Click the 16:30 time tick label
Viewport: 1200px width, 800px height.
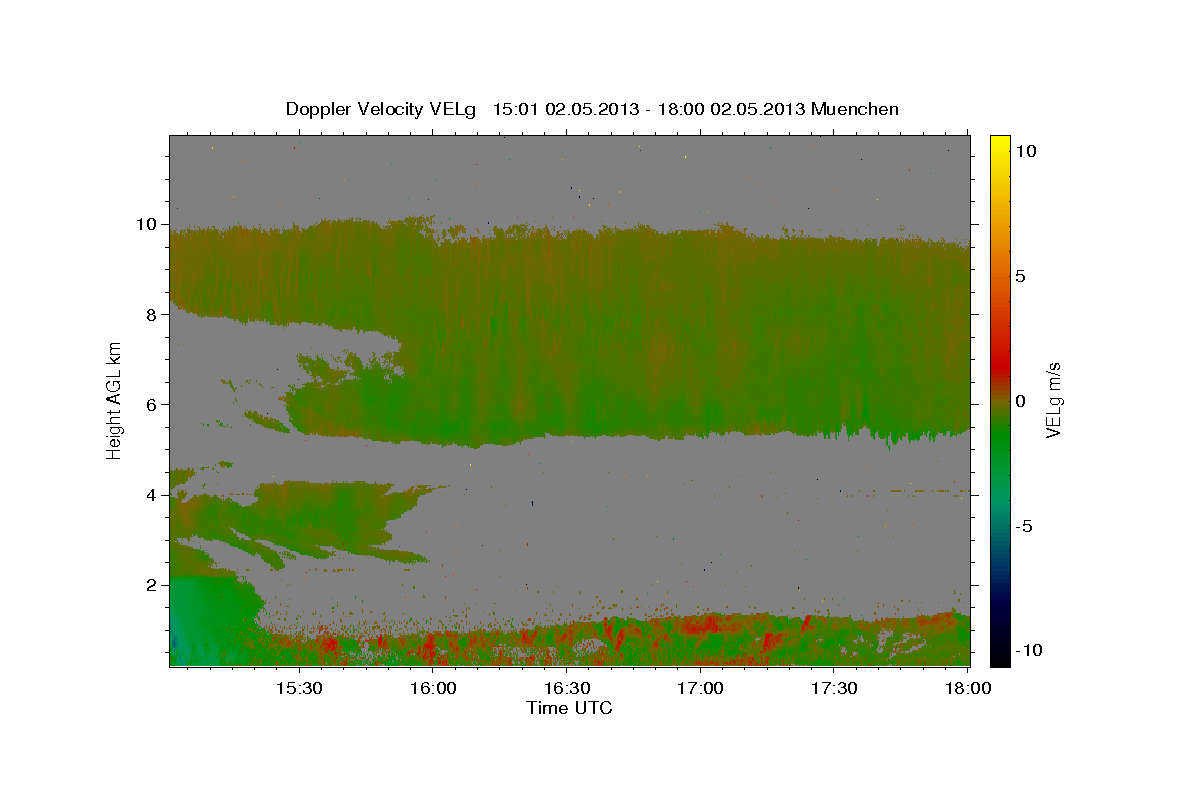click(567, 688)
